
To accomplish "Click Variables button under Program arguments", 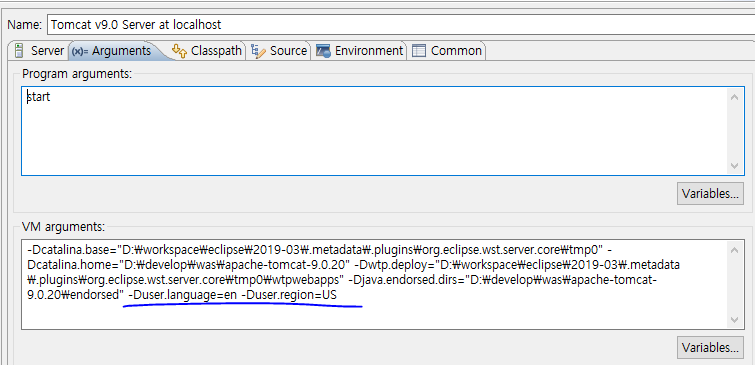I will pyautogui.click(x=710, y=194).
